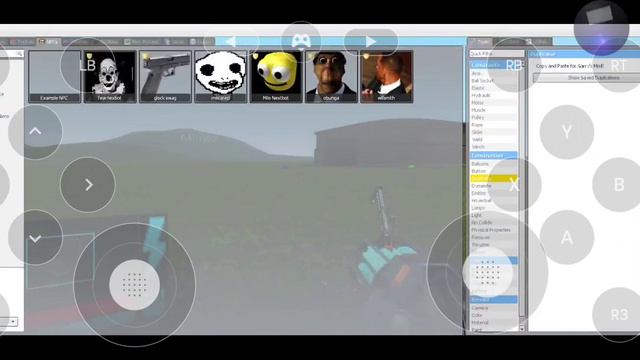
Task: Select the Physical Properties tool
Action: click(x=494, y=230)
